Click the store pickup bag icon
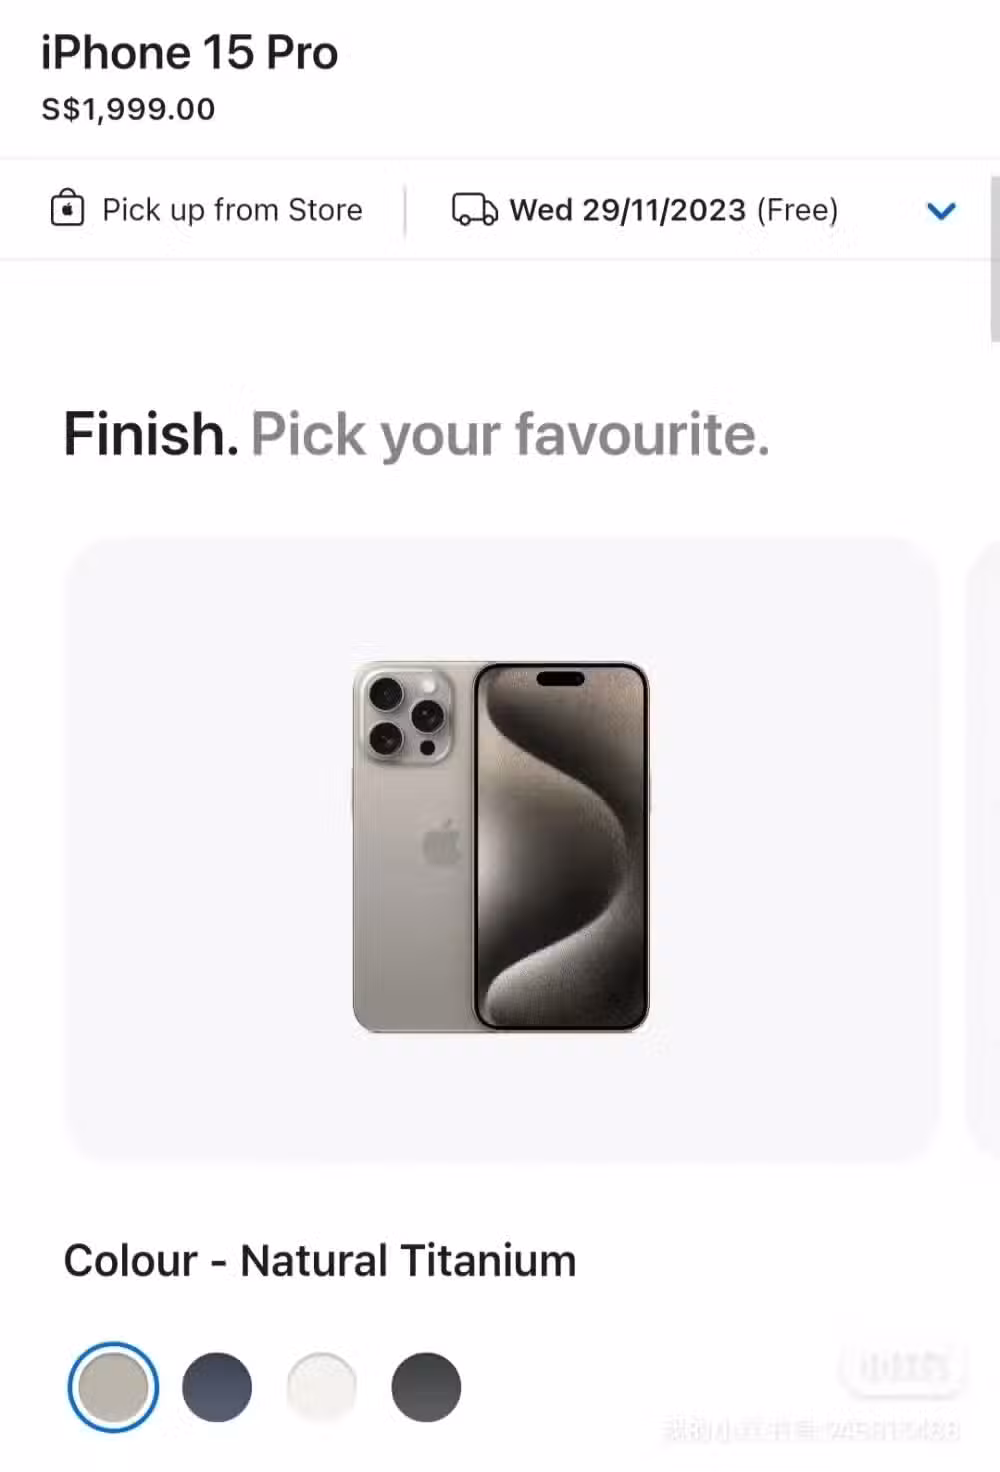 (x=67, y=209)
